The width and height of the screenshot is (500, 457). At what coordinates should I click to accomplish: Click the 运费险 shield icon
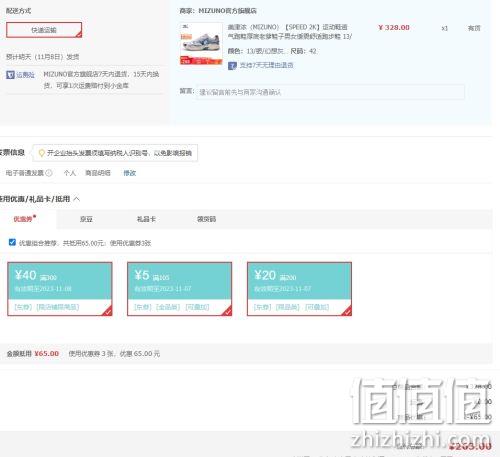10,75
